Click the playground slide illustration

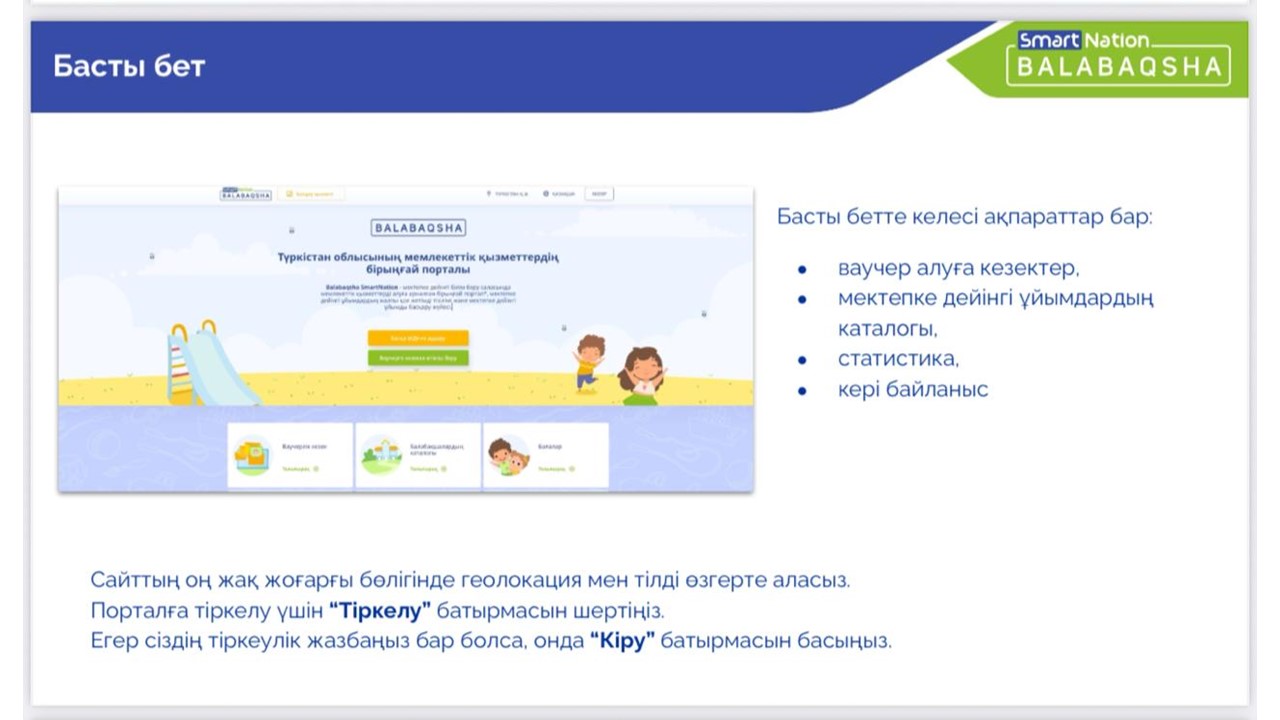click(205, 365)
